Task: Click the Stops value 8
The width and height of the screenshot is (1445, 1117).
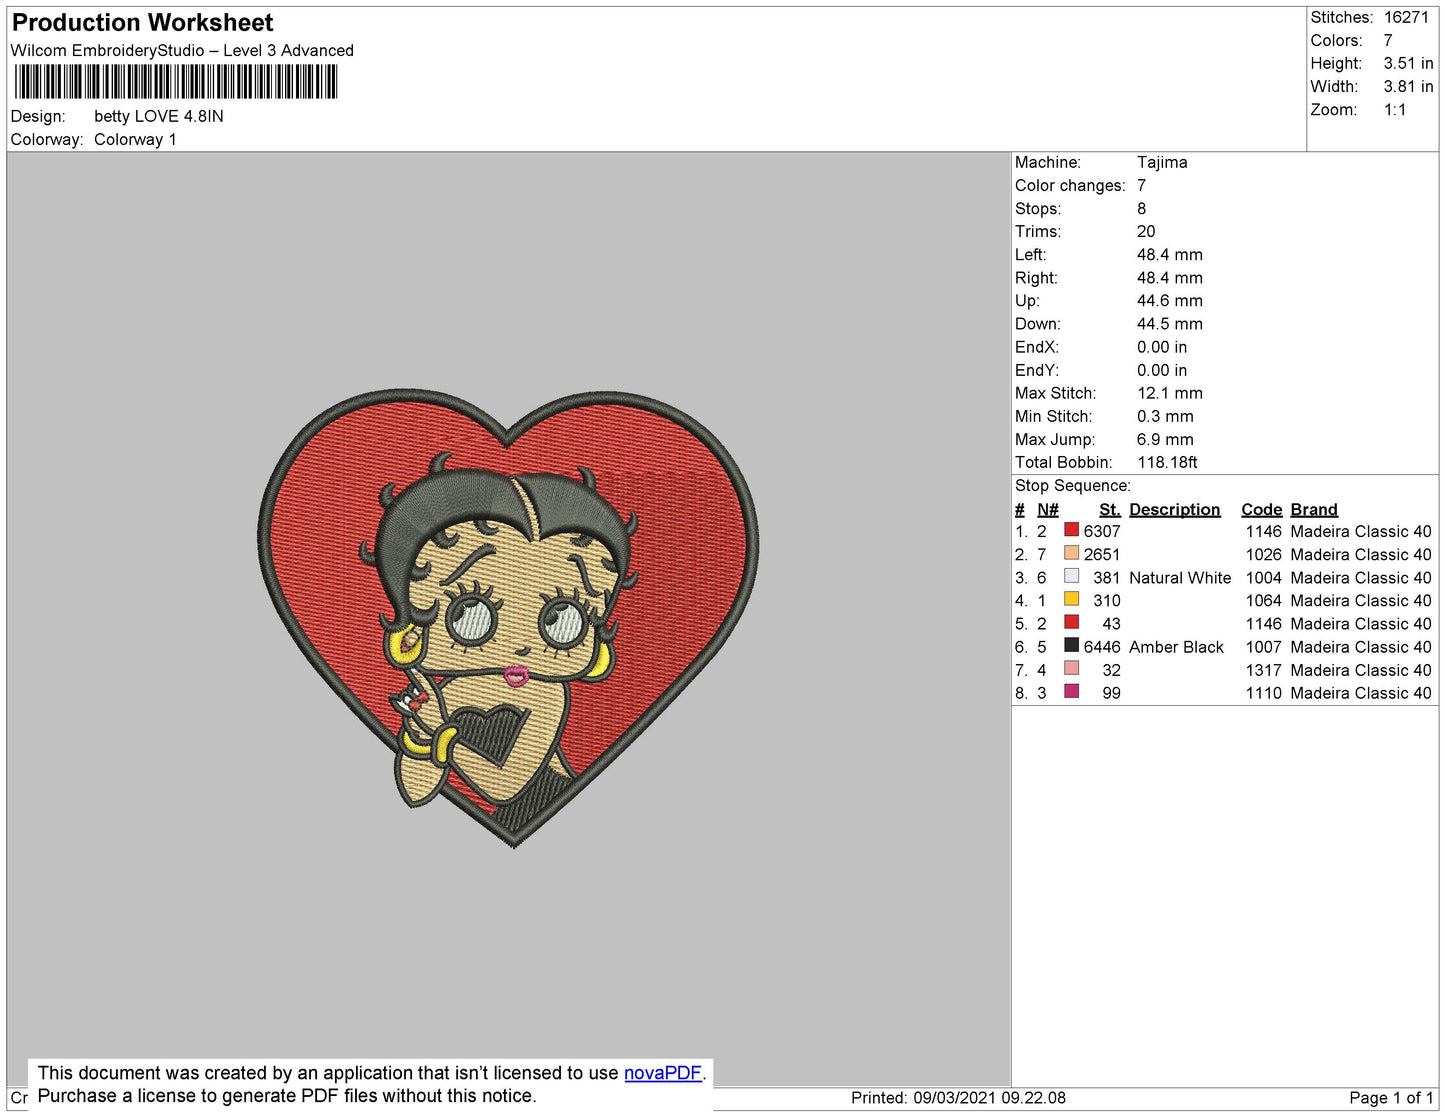Action: point(1142,208)
